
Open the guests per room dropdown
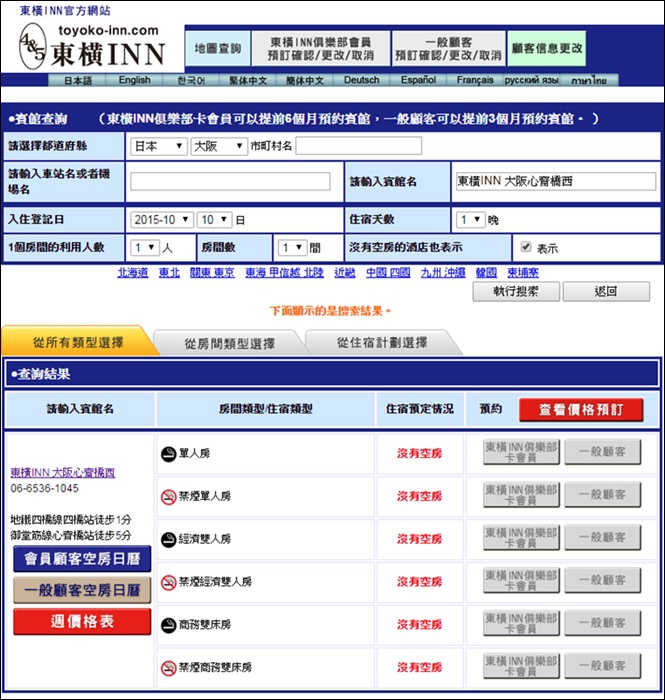coord(145,247)
